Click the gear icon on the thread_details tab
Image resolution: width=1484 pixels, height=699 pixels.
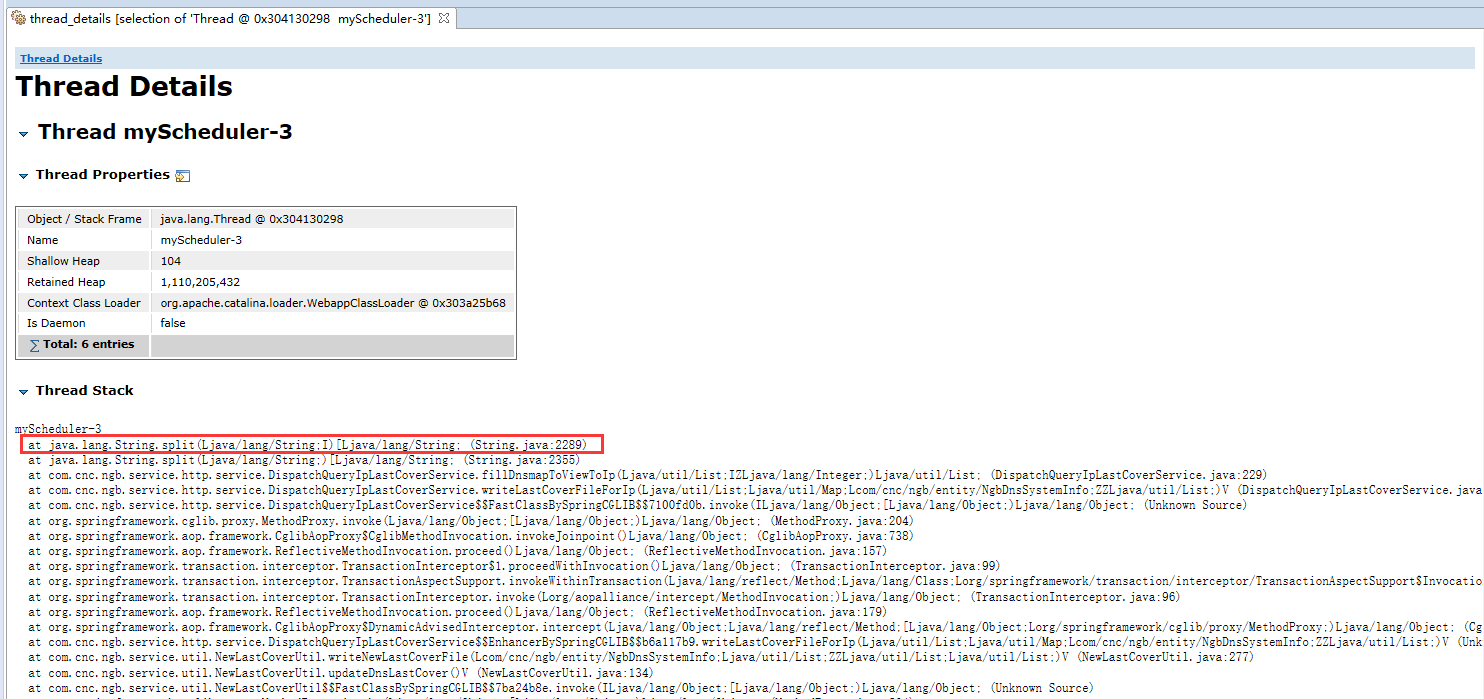pos(17,19)
